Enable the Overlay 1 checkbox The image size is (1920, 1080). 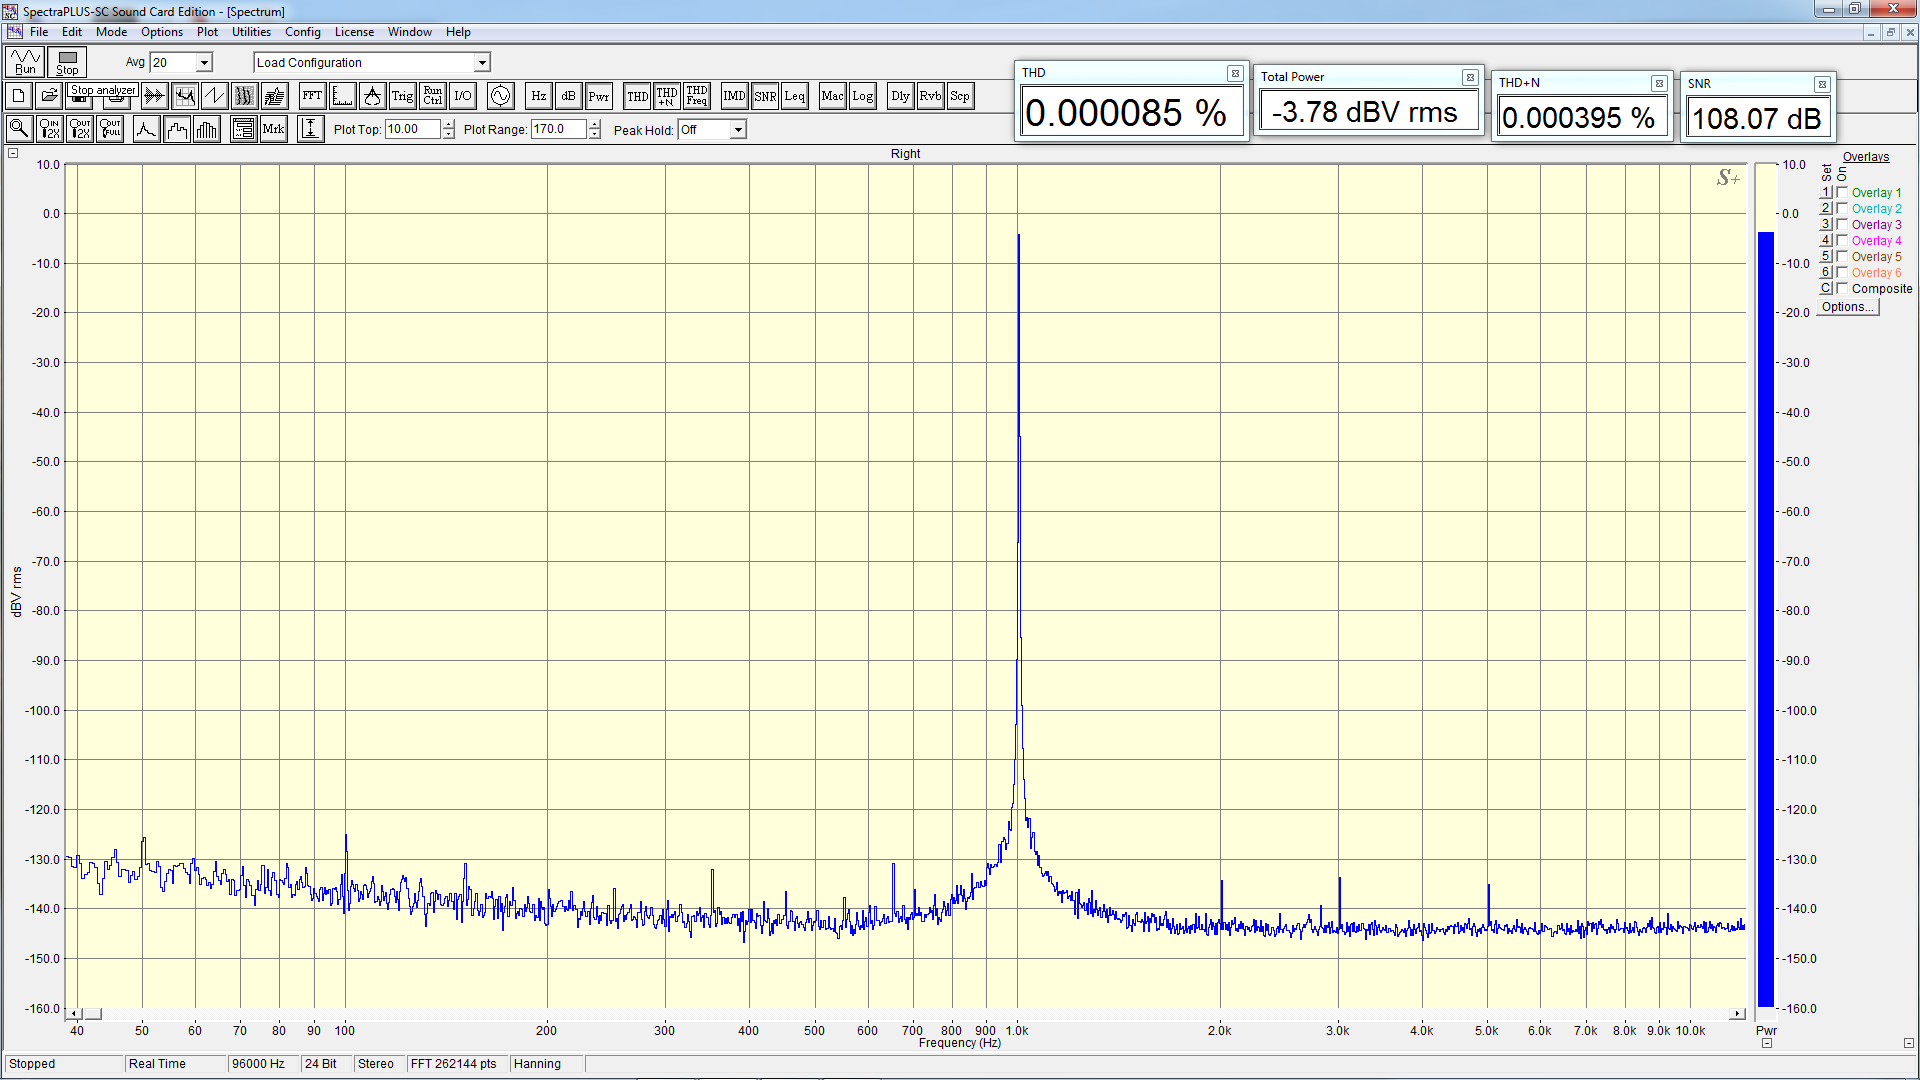pyautogui.click(x=1842, y=193)
